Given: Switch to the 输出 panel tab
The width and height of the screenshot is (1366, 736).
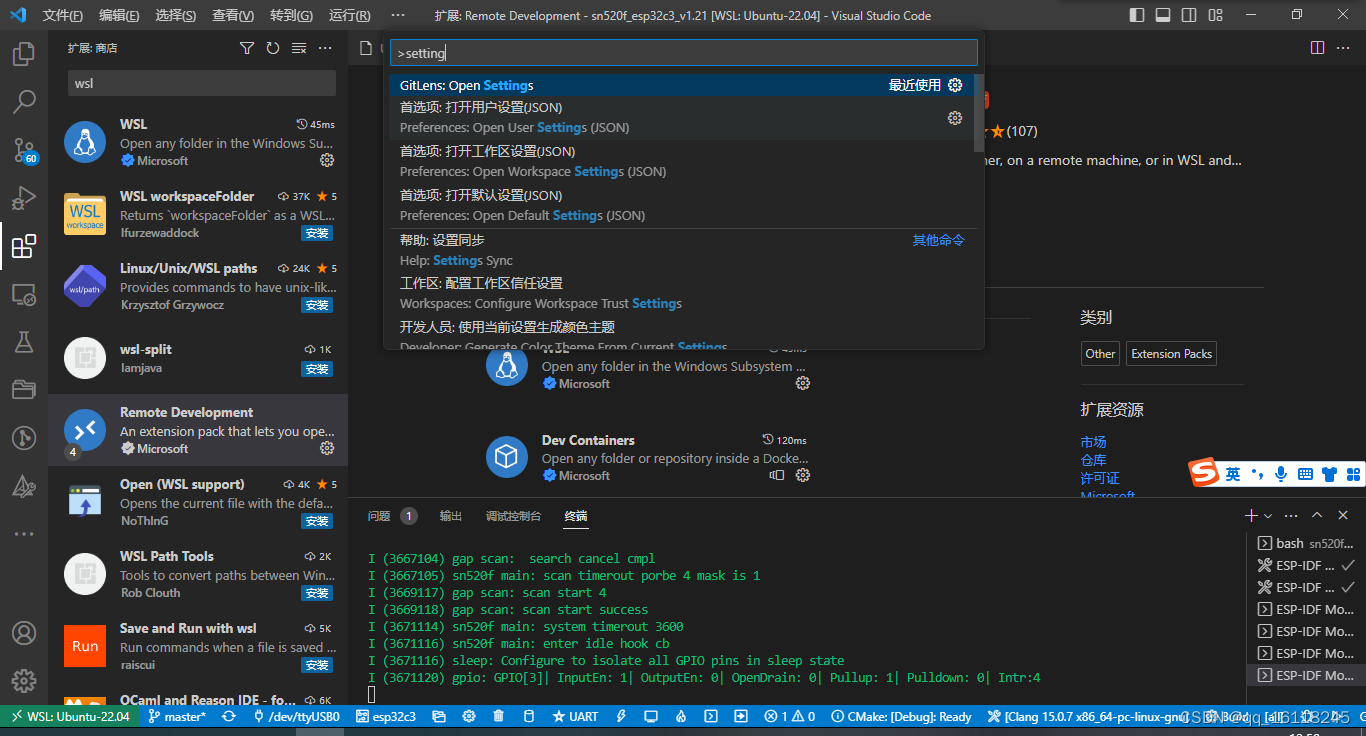Looking at the screenshot, I should (451, 516).
